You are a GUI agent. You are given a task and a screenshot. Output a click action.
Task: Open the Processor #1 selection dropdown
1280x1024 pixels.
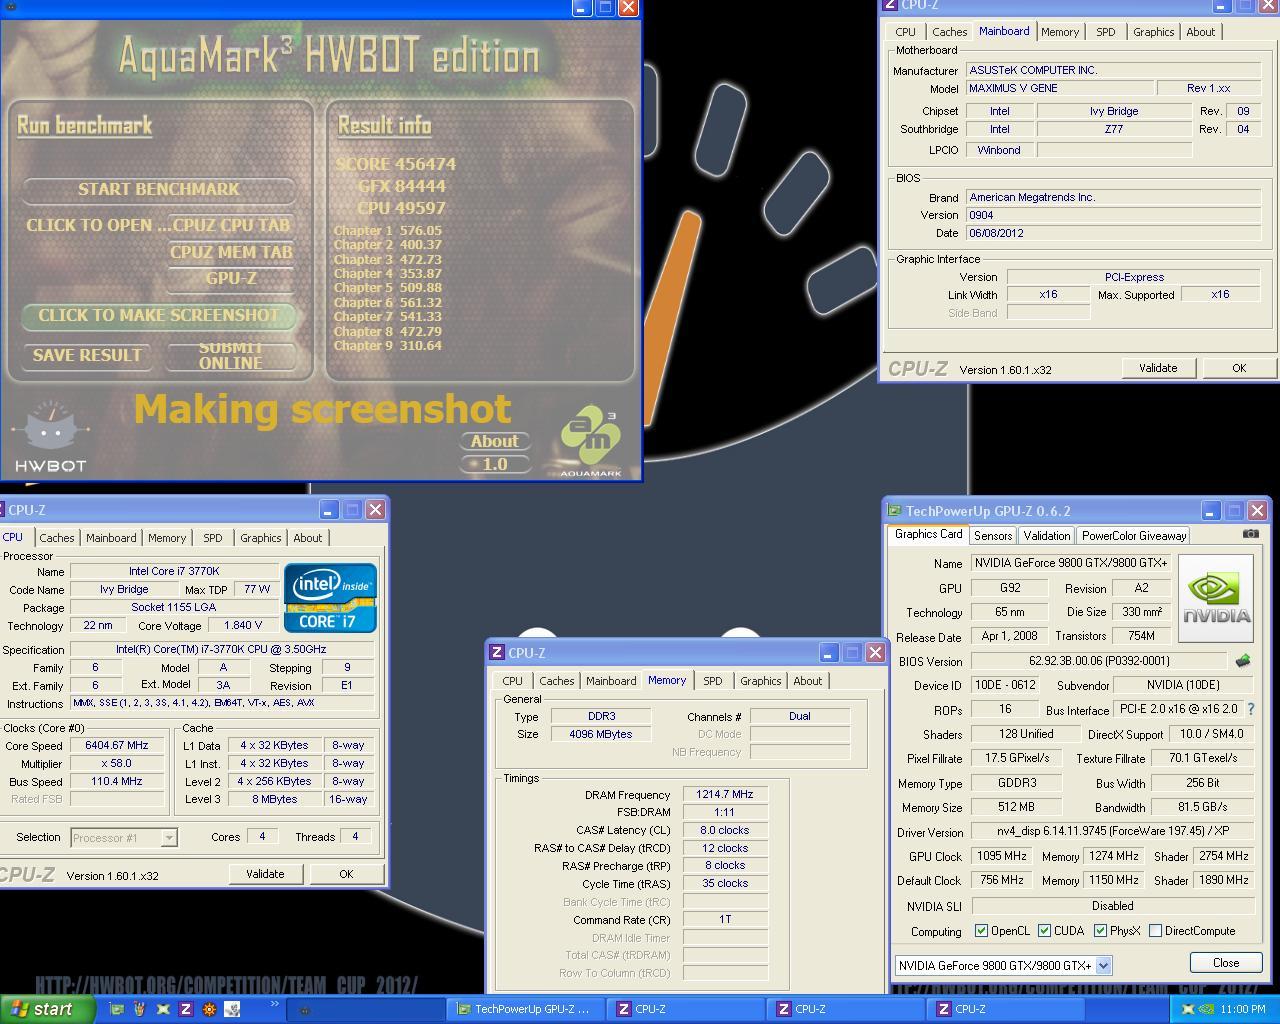coord(169,838)
